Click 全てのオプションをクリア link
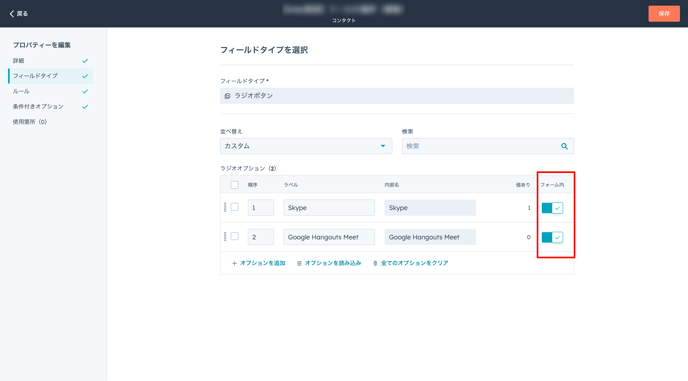The height and width of the screenshot is (381, 688). coord(410,263)
